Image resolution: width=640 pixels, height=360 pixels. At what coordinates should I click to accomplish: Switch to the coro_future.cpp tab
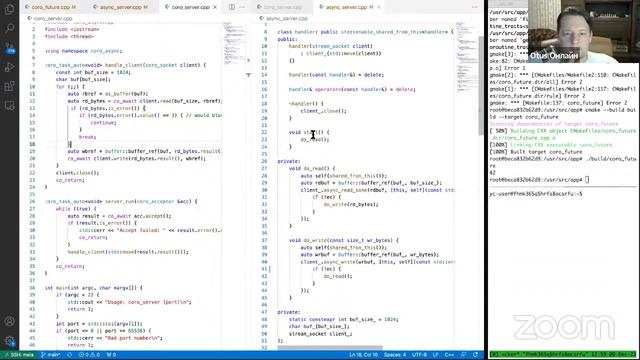click(50, 7)
